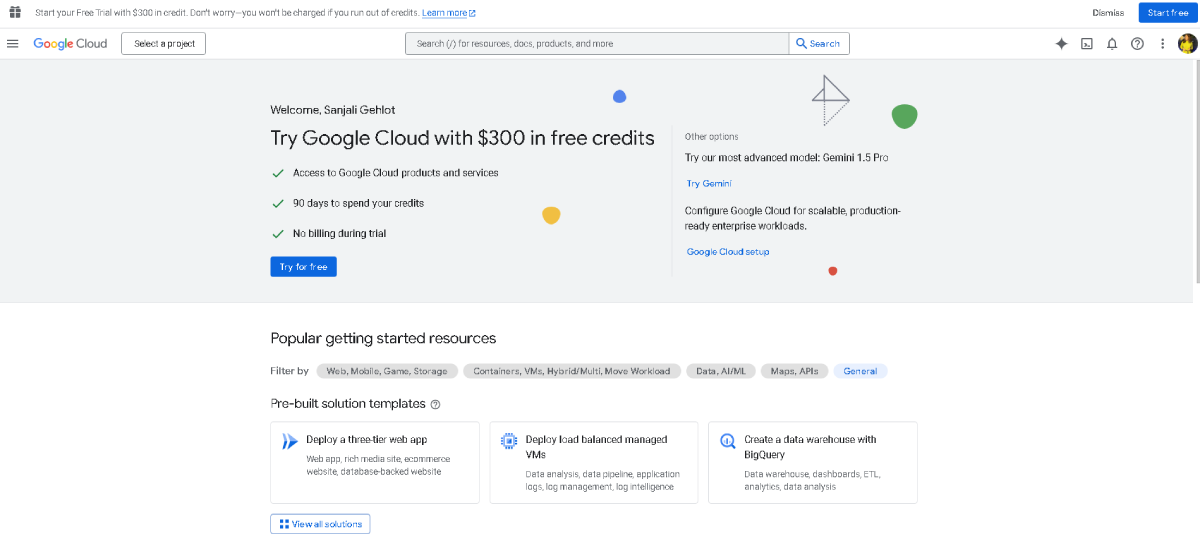
Task: Click the Start free button
Action: point(1168,13)
